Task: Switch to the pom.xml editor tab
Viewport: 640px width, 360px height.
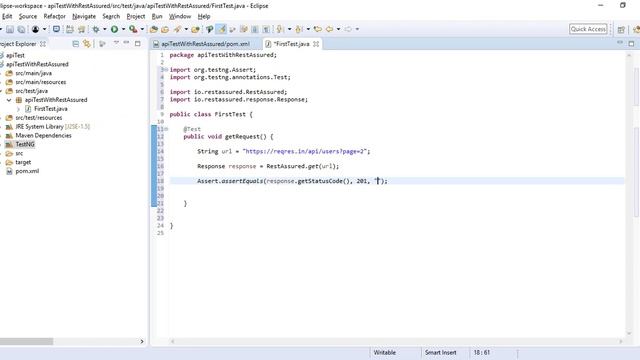Action: pyautogui.click(x=205, y=44)
